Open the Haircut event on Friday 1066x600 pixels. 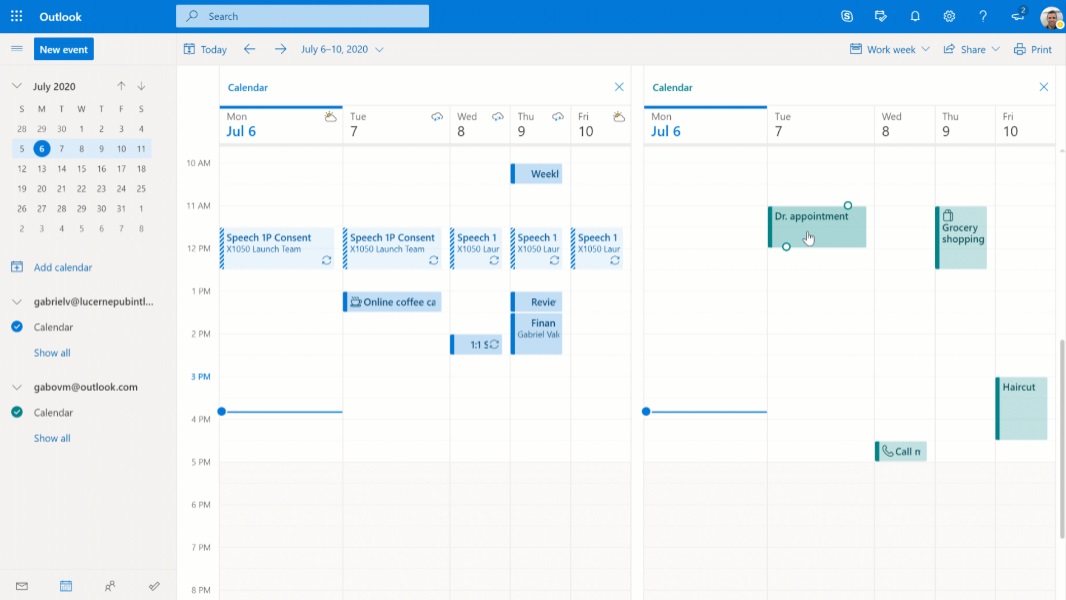click(1022, 408)
